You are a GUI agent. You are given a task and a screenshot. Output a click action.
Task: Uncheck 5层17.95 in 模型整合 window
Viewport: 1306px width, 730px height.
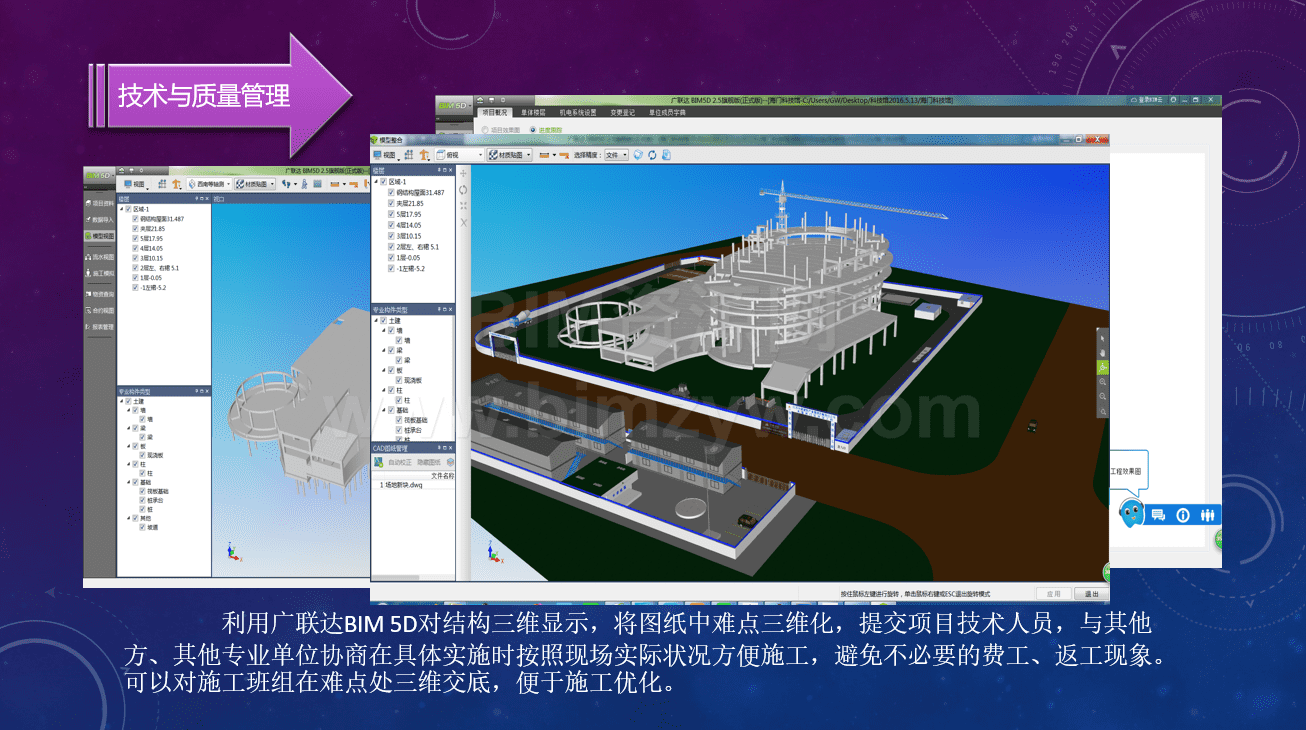[x=391, y=214]
